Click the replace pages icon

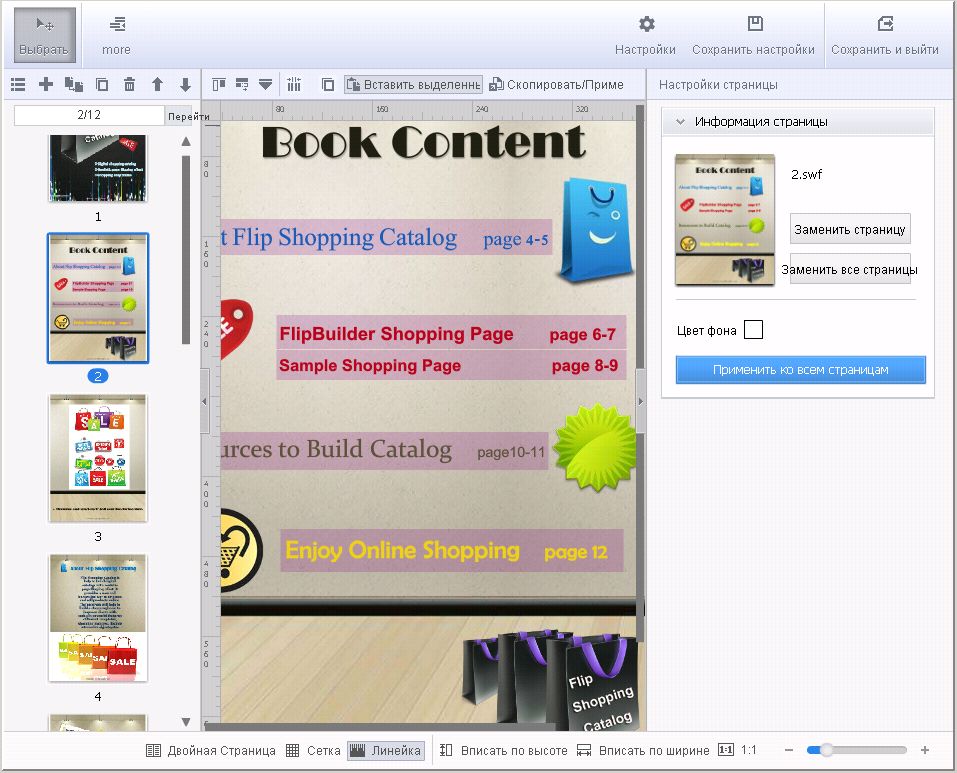pyautogui.click(x=74, y=84)
